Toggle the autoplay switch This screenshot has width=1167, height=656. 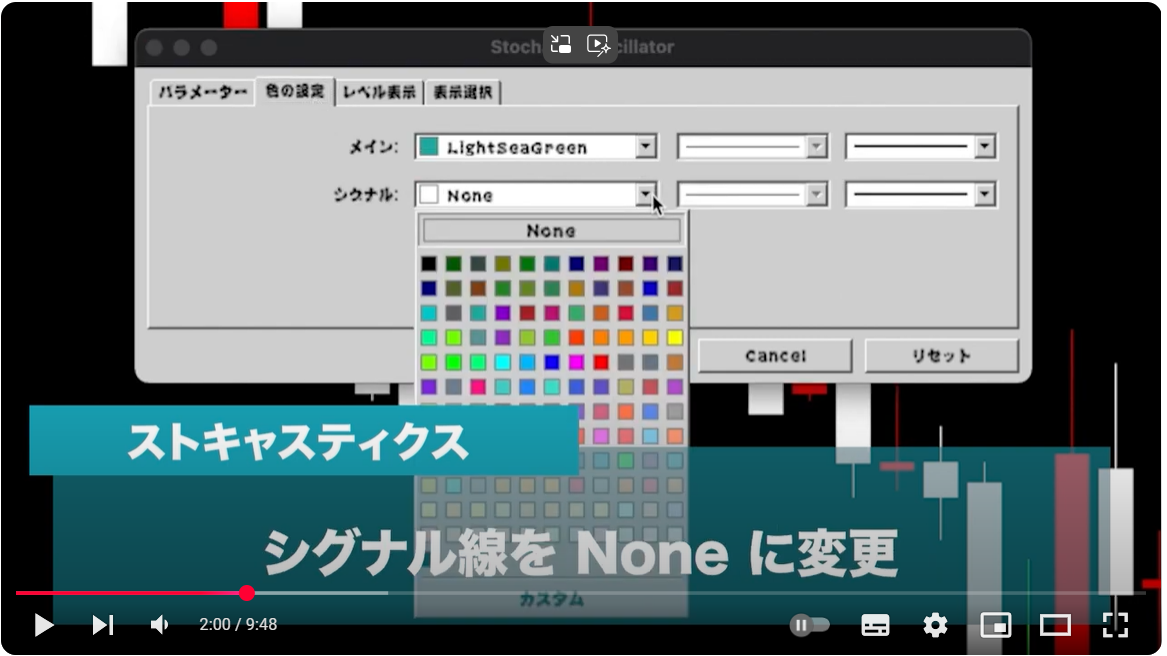tap(809, 625)
